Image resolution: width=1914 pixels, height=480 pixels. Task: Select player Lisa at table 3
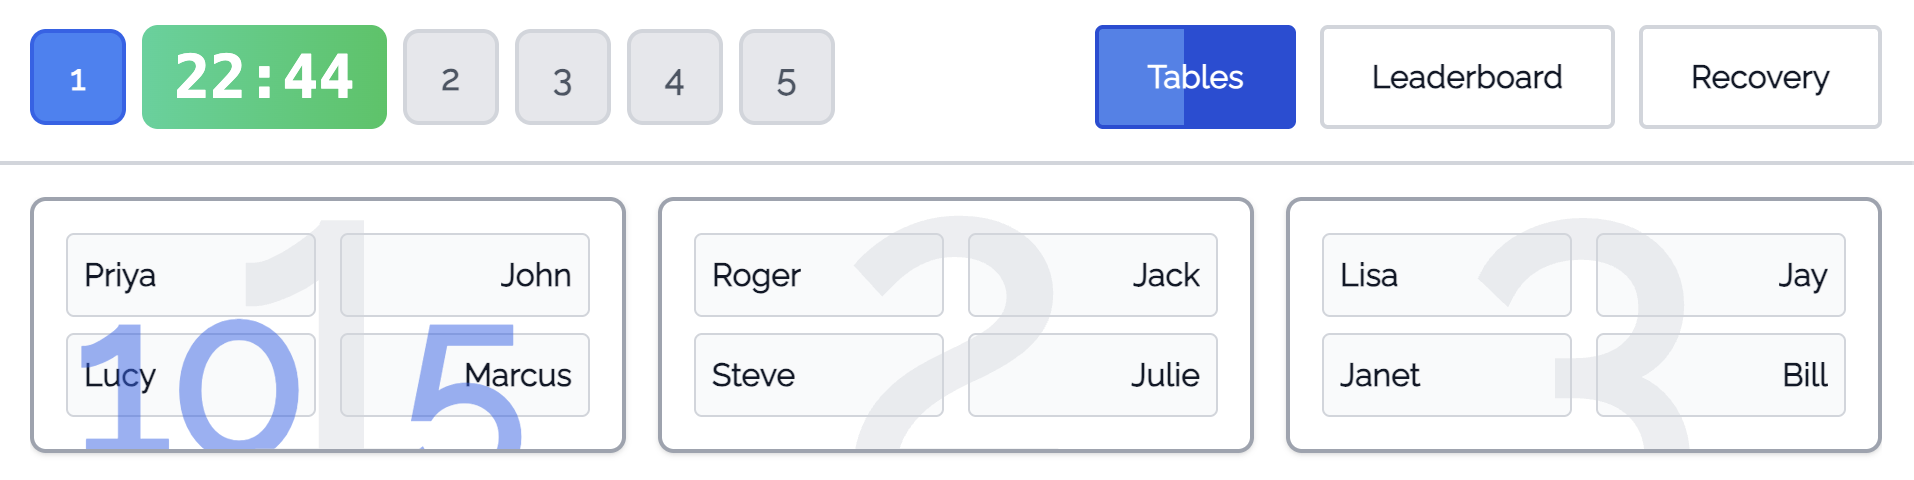[1447, 275]
